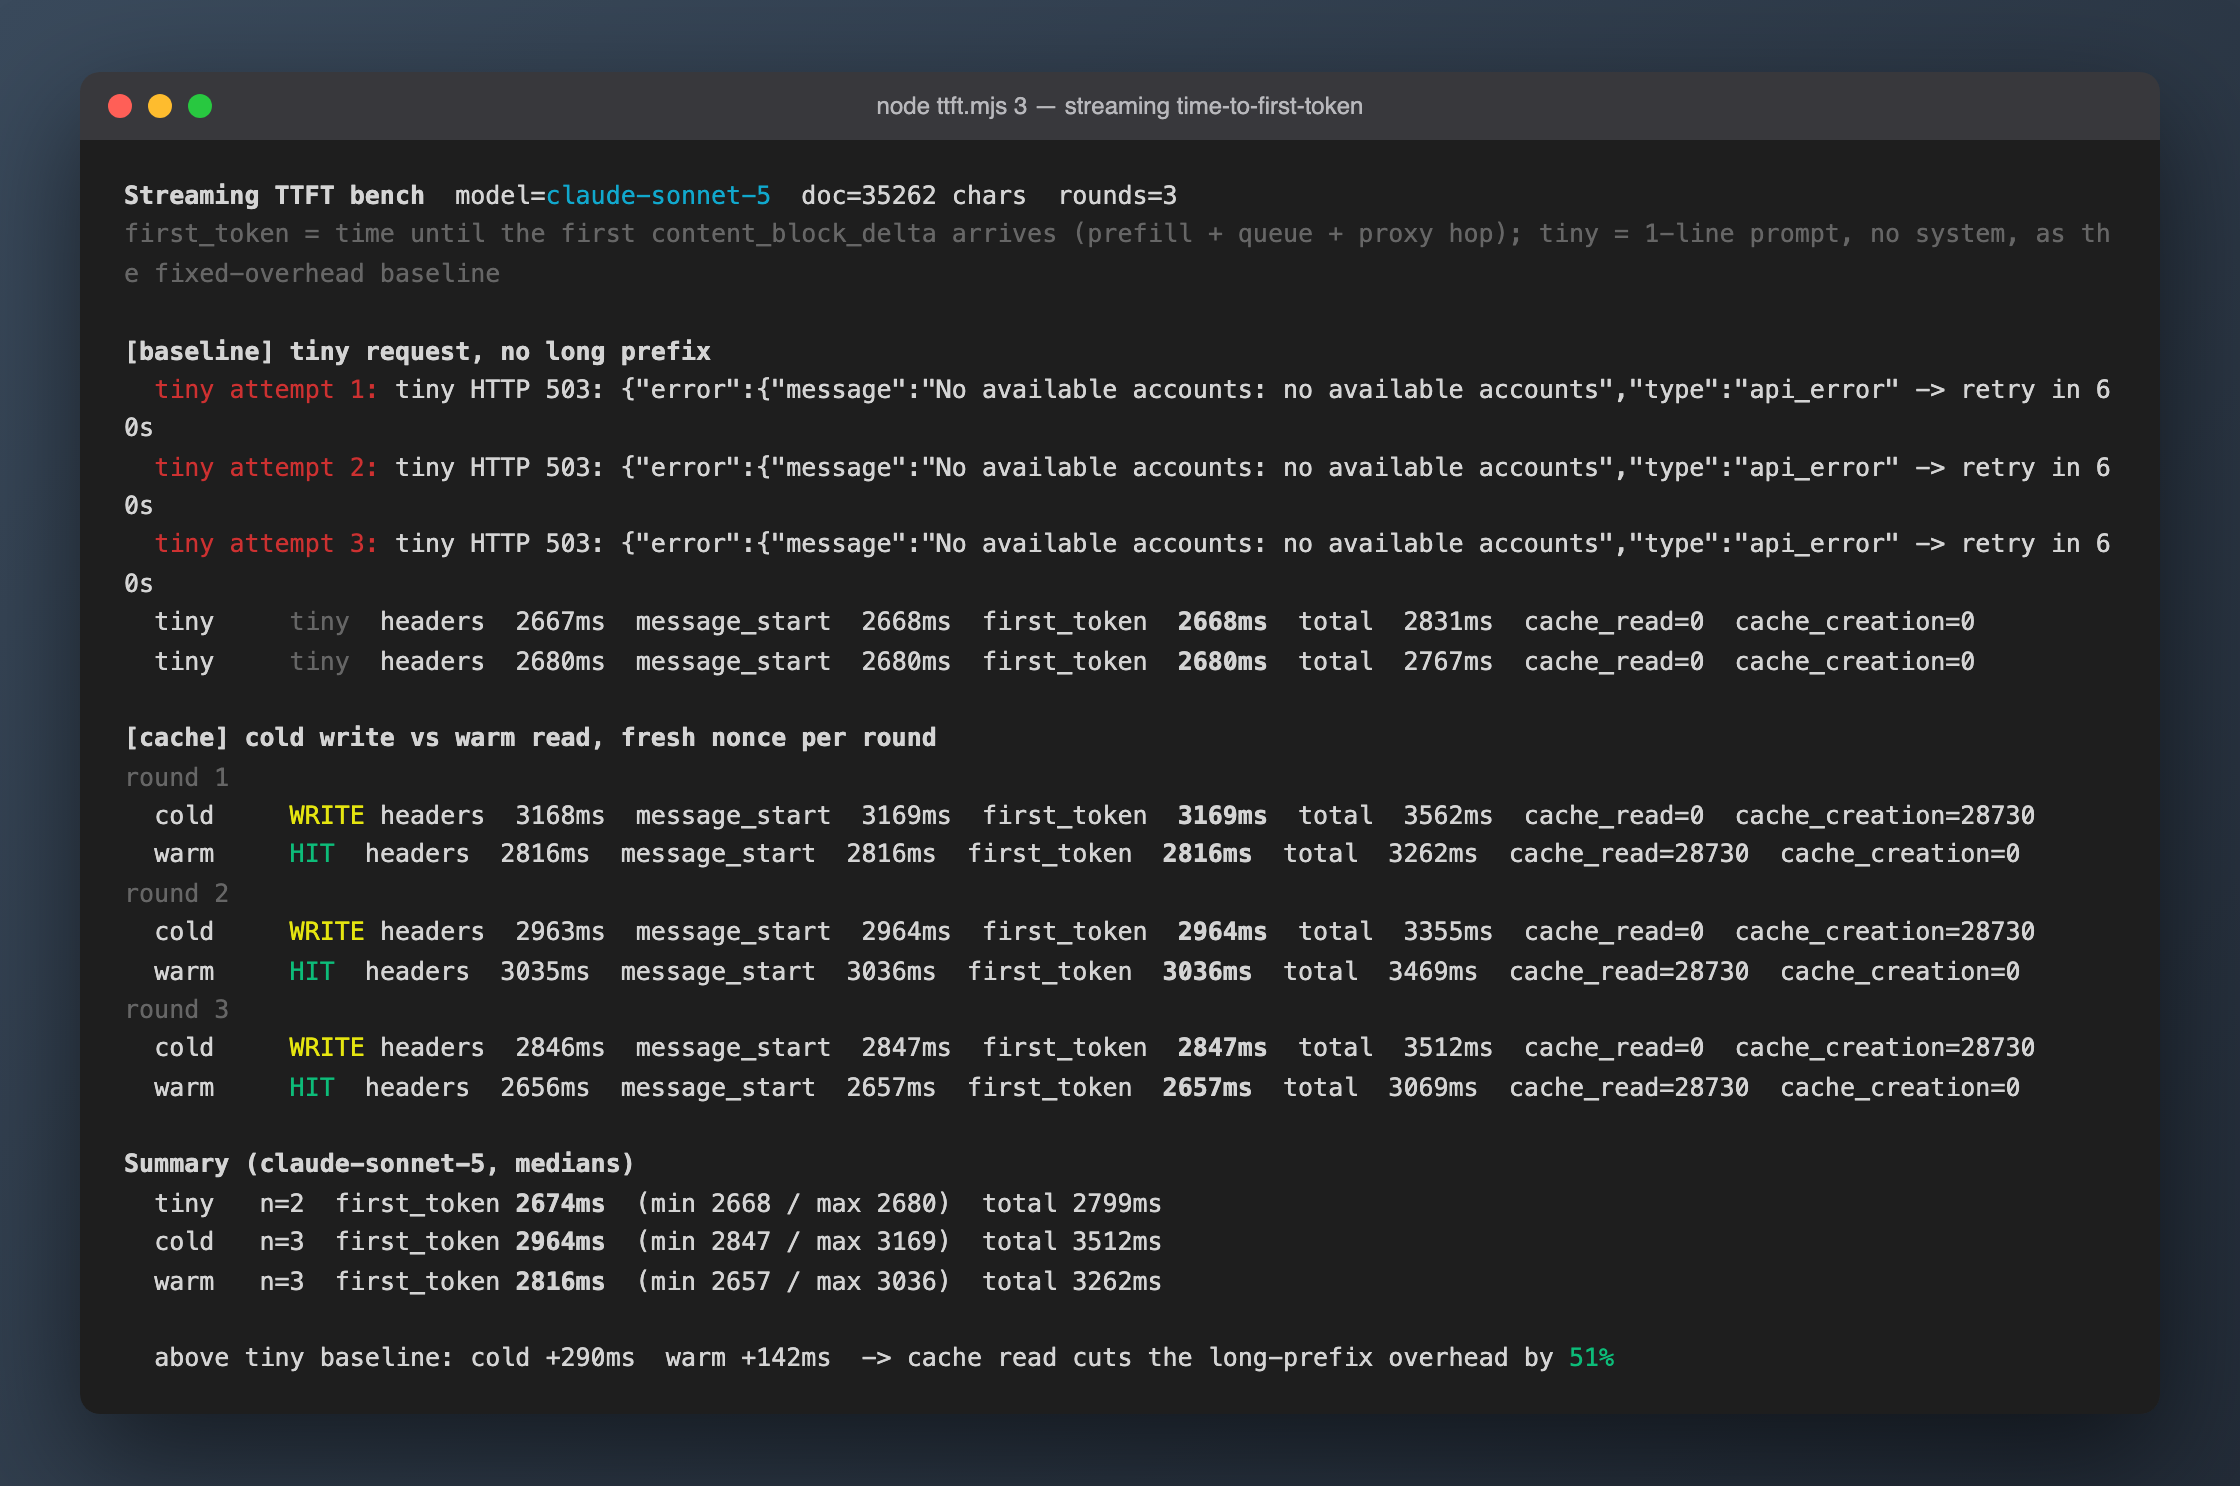The image size is (2240, 1486).
Task: Click the green '51%' at the bottom
Action: [x=1591, y=1357]
